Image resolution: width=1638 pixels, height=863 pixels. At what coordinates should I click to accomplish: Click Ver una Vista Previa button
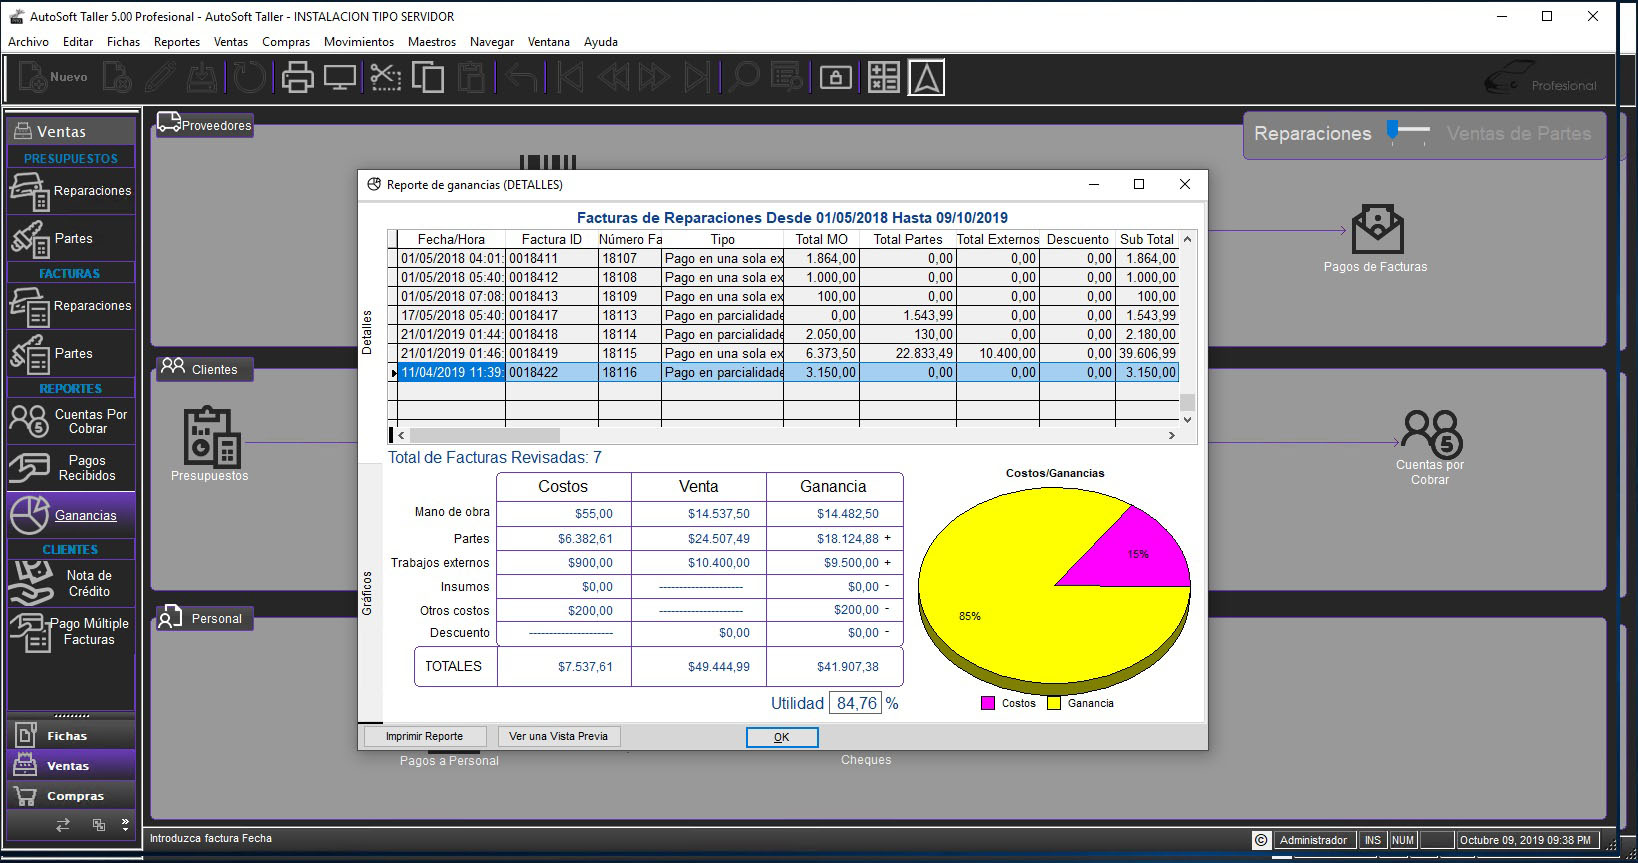click(x=558, y=737)
